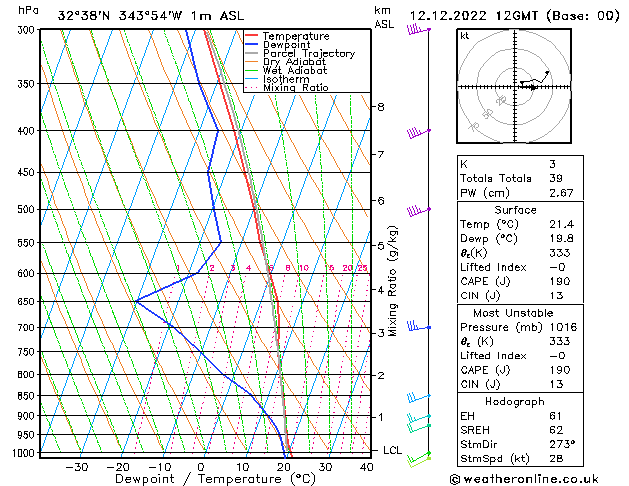This screenshot has width=629, height=486.
Task: Click the Surface Temp value 21.4
Action: click(x=562, y=224)
